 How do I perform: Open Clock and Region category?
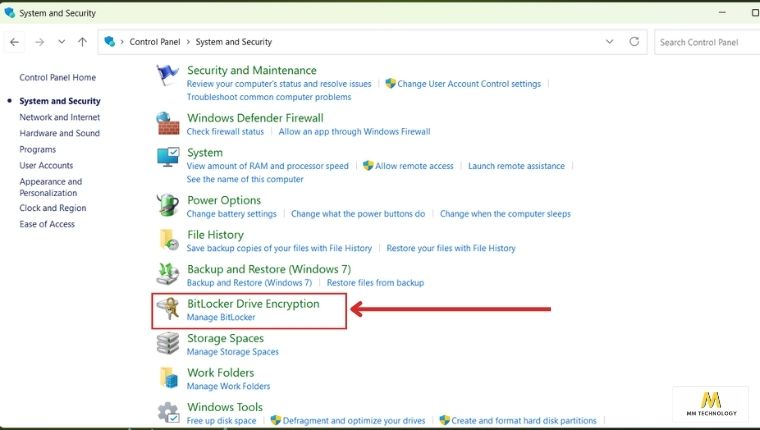click(x=53, y=208)
